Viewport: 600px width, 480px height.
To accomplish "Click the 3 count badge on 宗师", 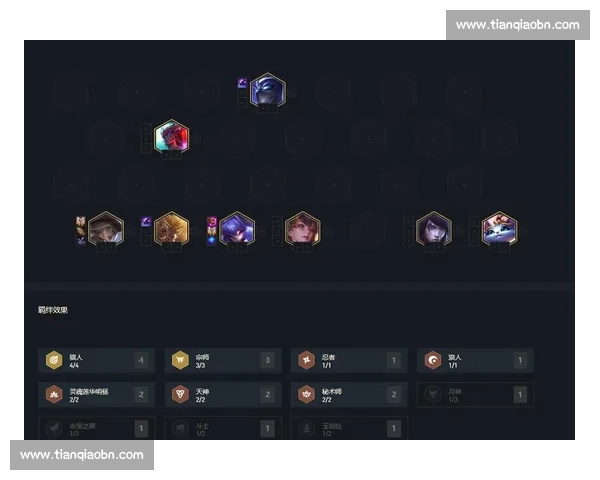I will [267, 360].
